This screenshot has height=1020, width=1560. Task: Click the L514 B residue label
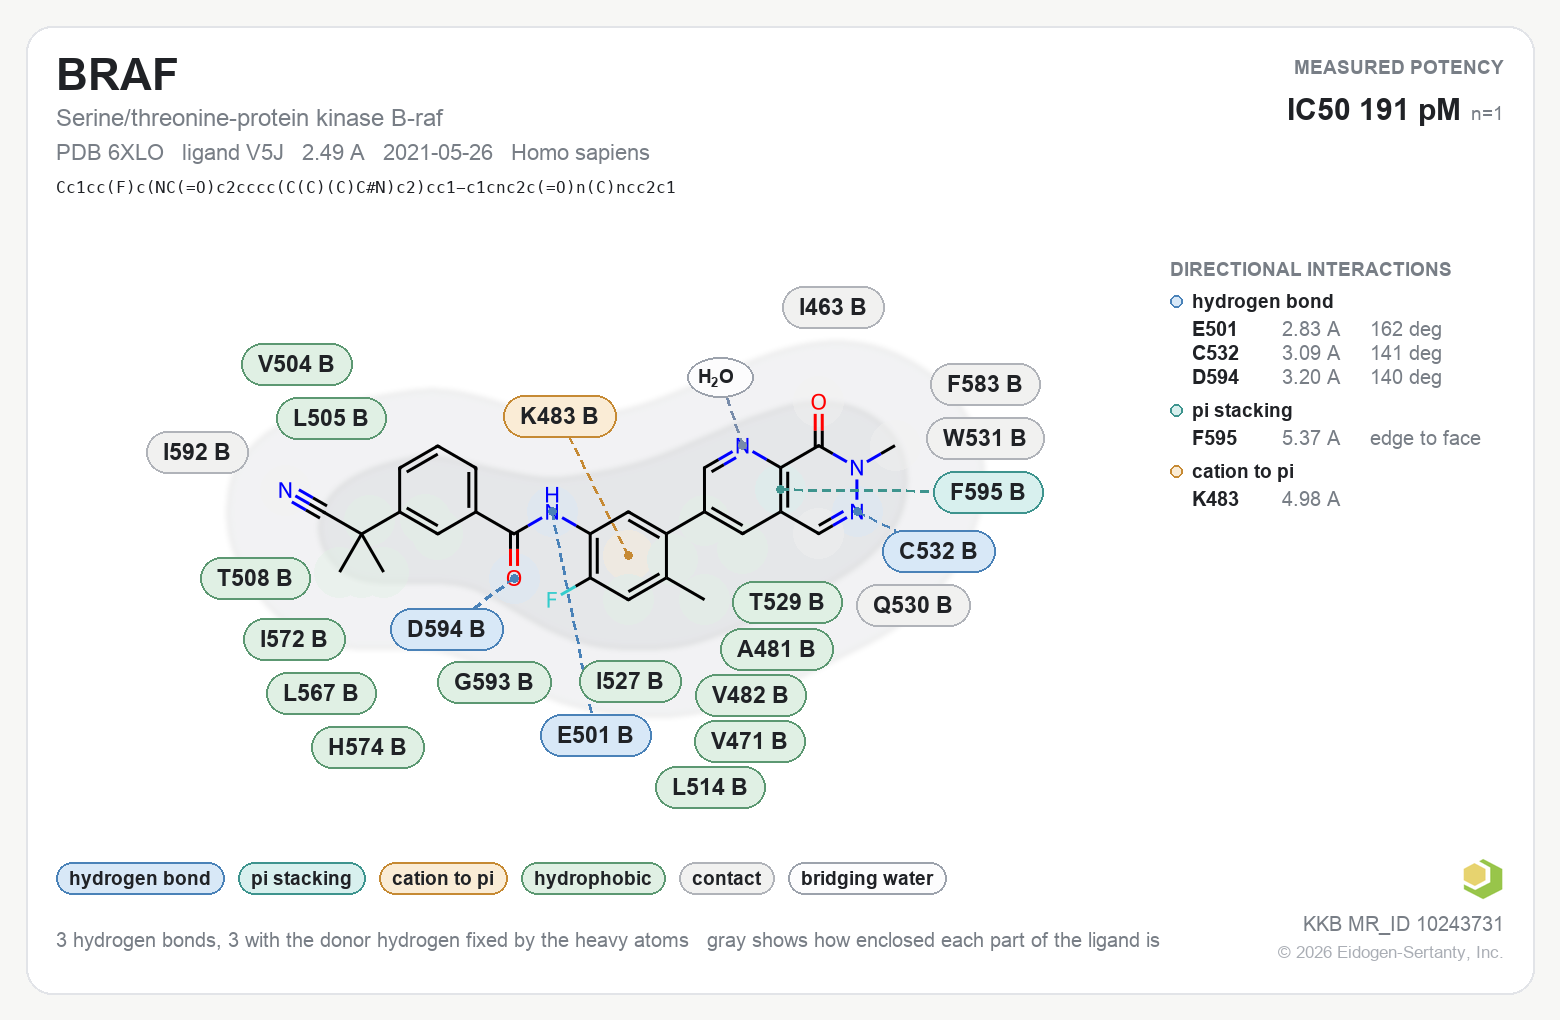tap(710, 787)
